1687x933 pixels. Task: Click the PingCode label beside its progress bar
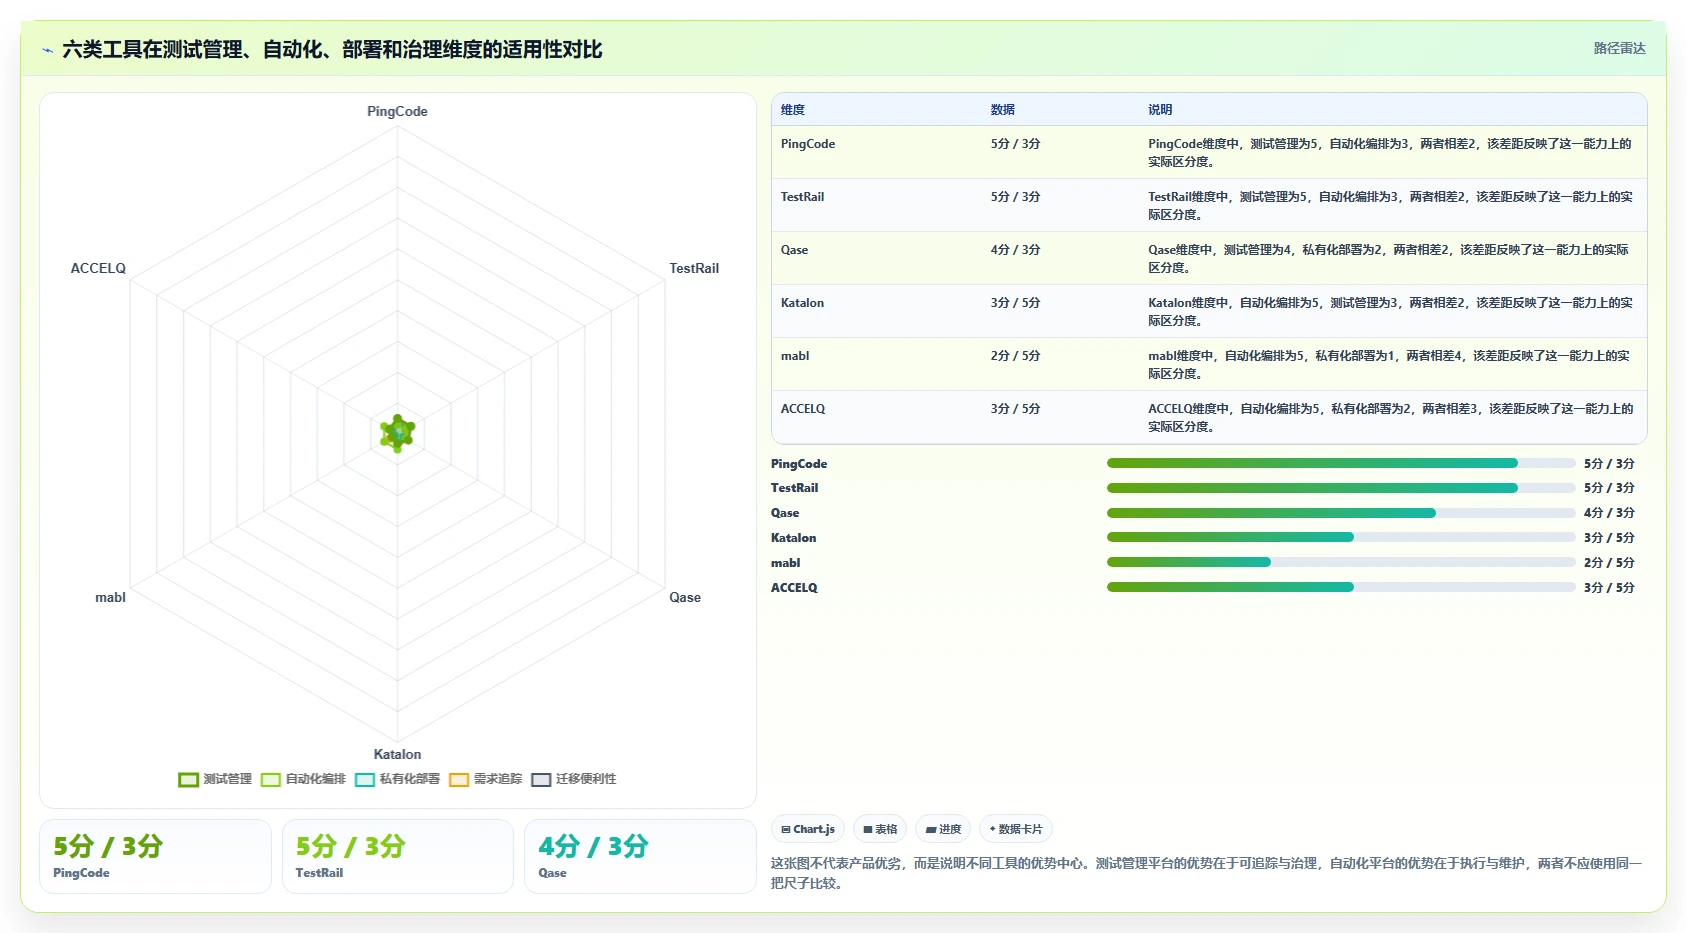799,464
